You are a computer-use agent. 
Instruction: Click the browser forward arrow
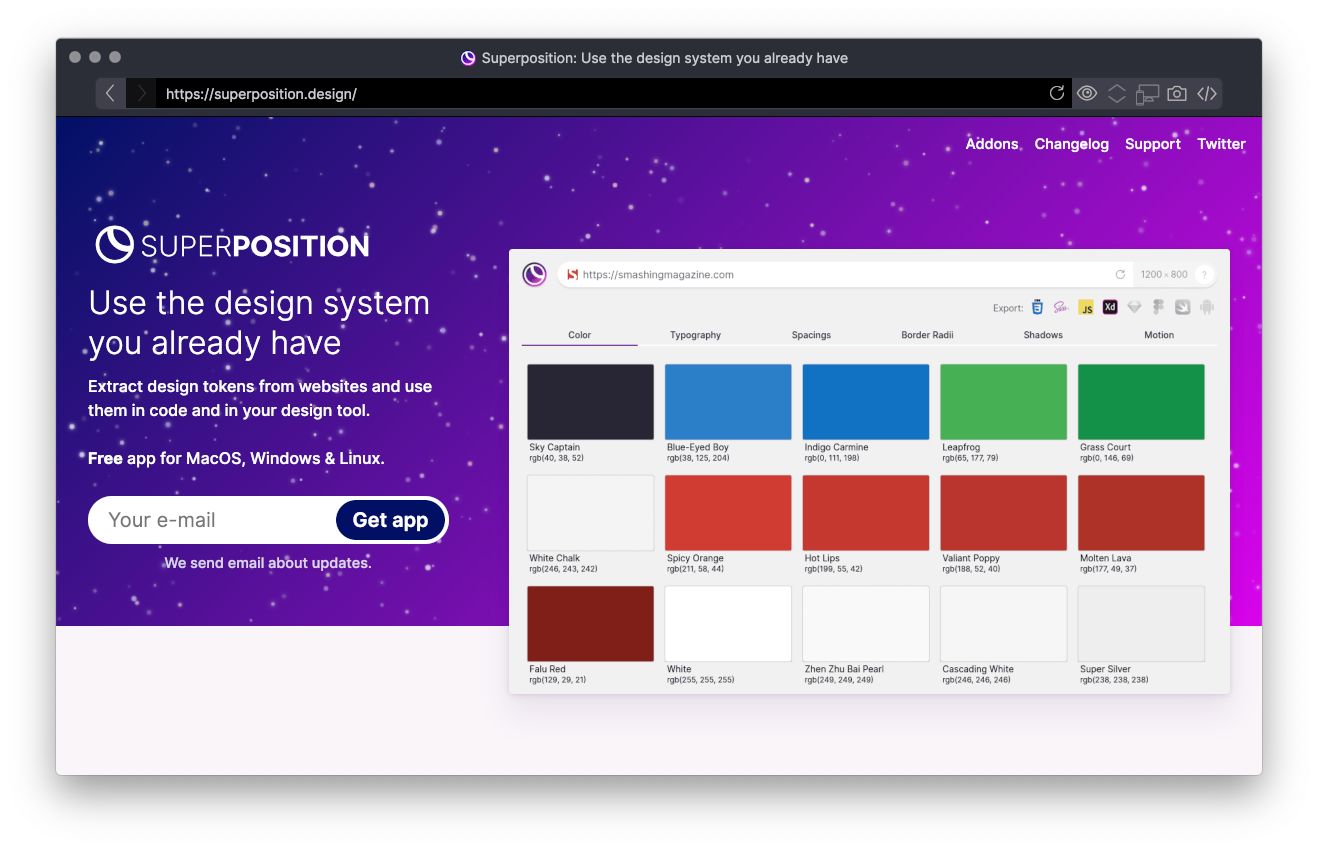pyautogui.click(x=141, y=94)
